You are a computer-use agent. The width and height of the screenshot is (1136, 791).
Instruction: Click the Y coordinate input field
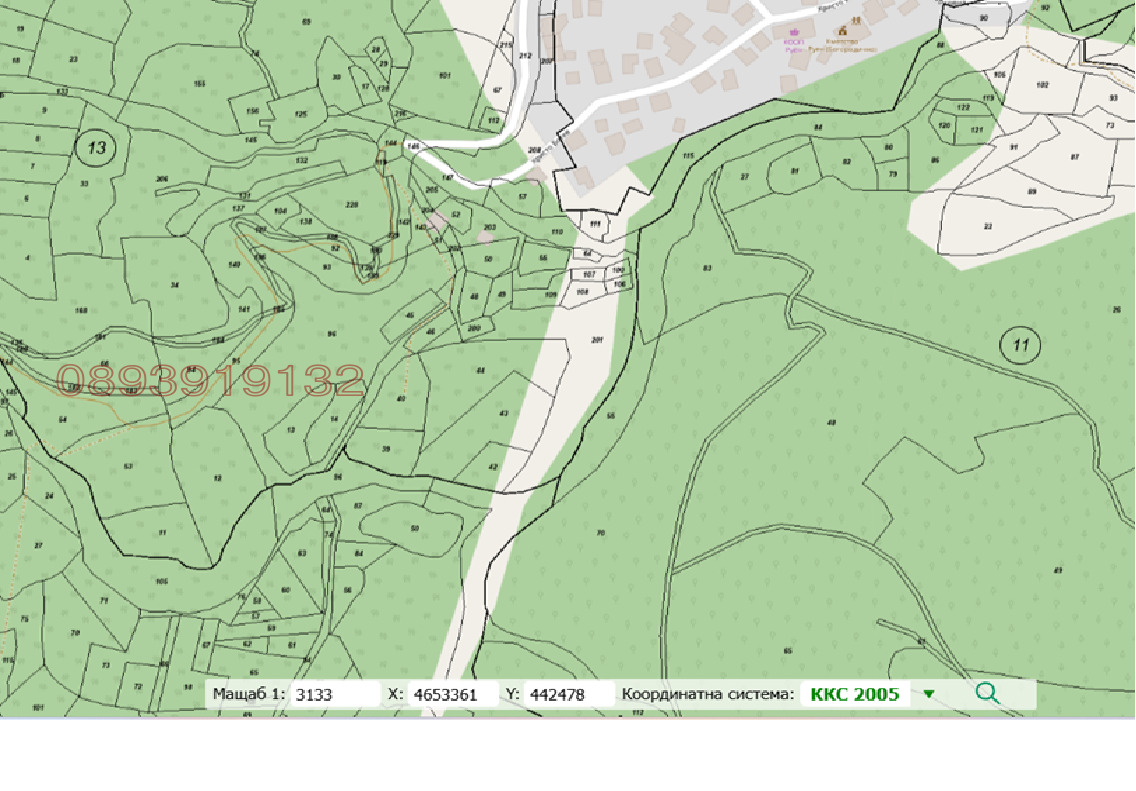pos(567,694)
